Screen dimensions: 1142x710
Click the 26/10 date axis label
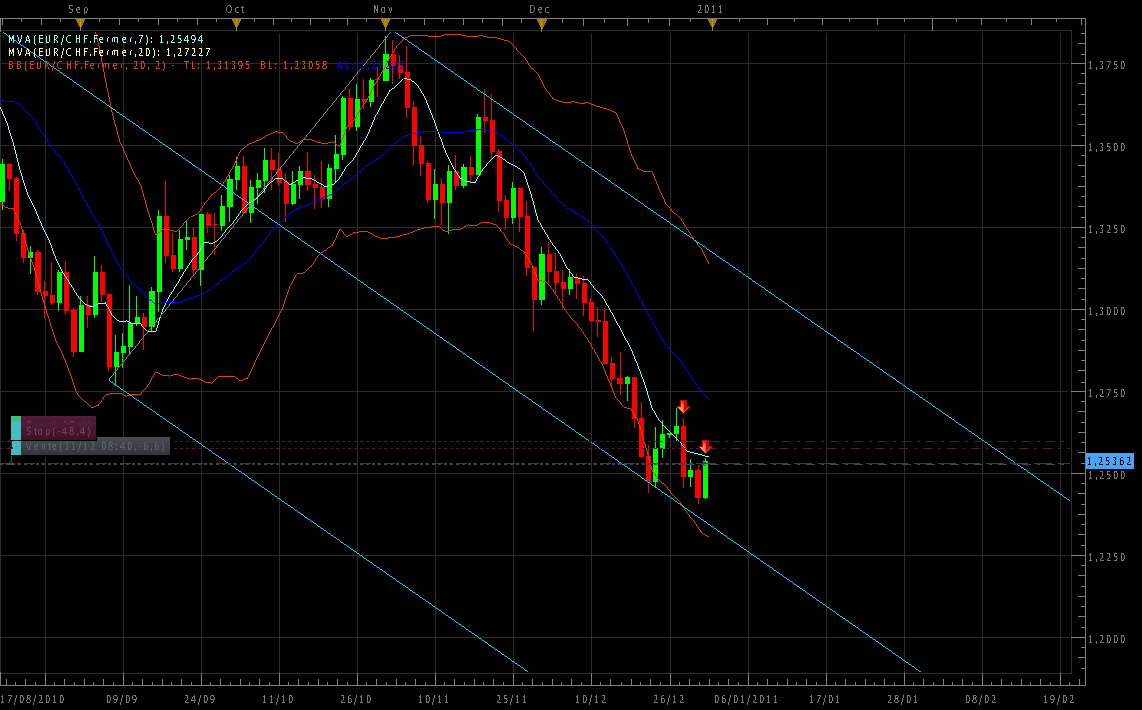click(357, 699)
